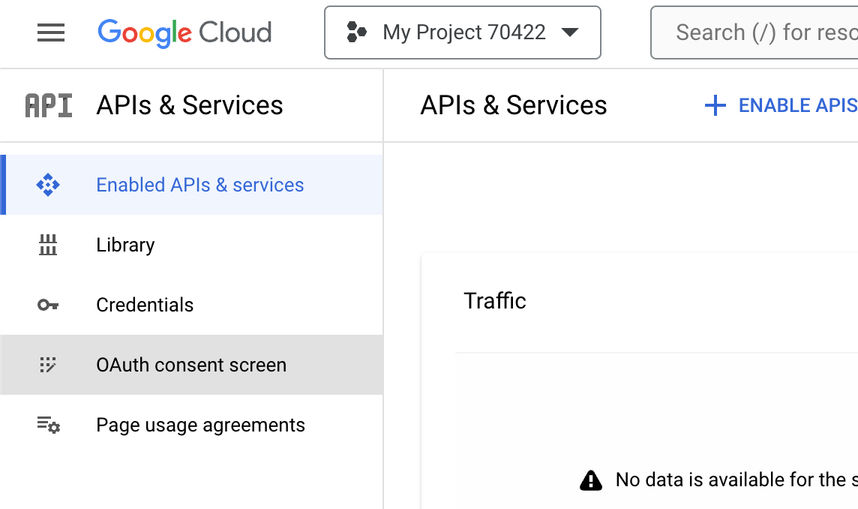Expand the My Project 70422 dropdown arrow

click(x=570, y=32)
